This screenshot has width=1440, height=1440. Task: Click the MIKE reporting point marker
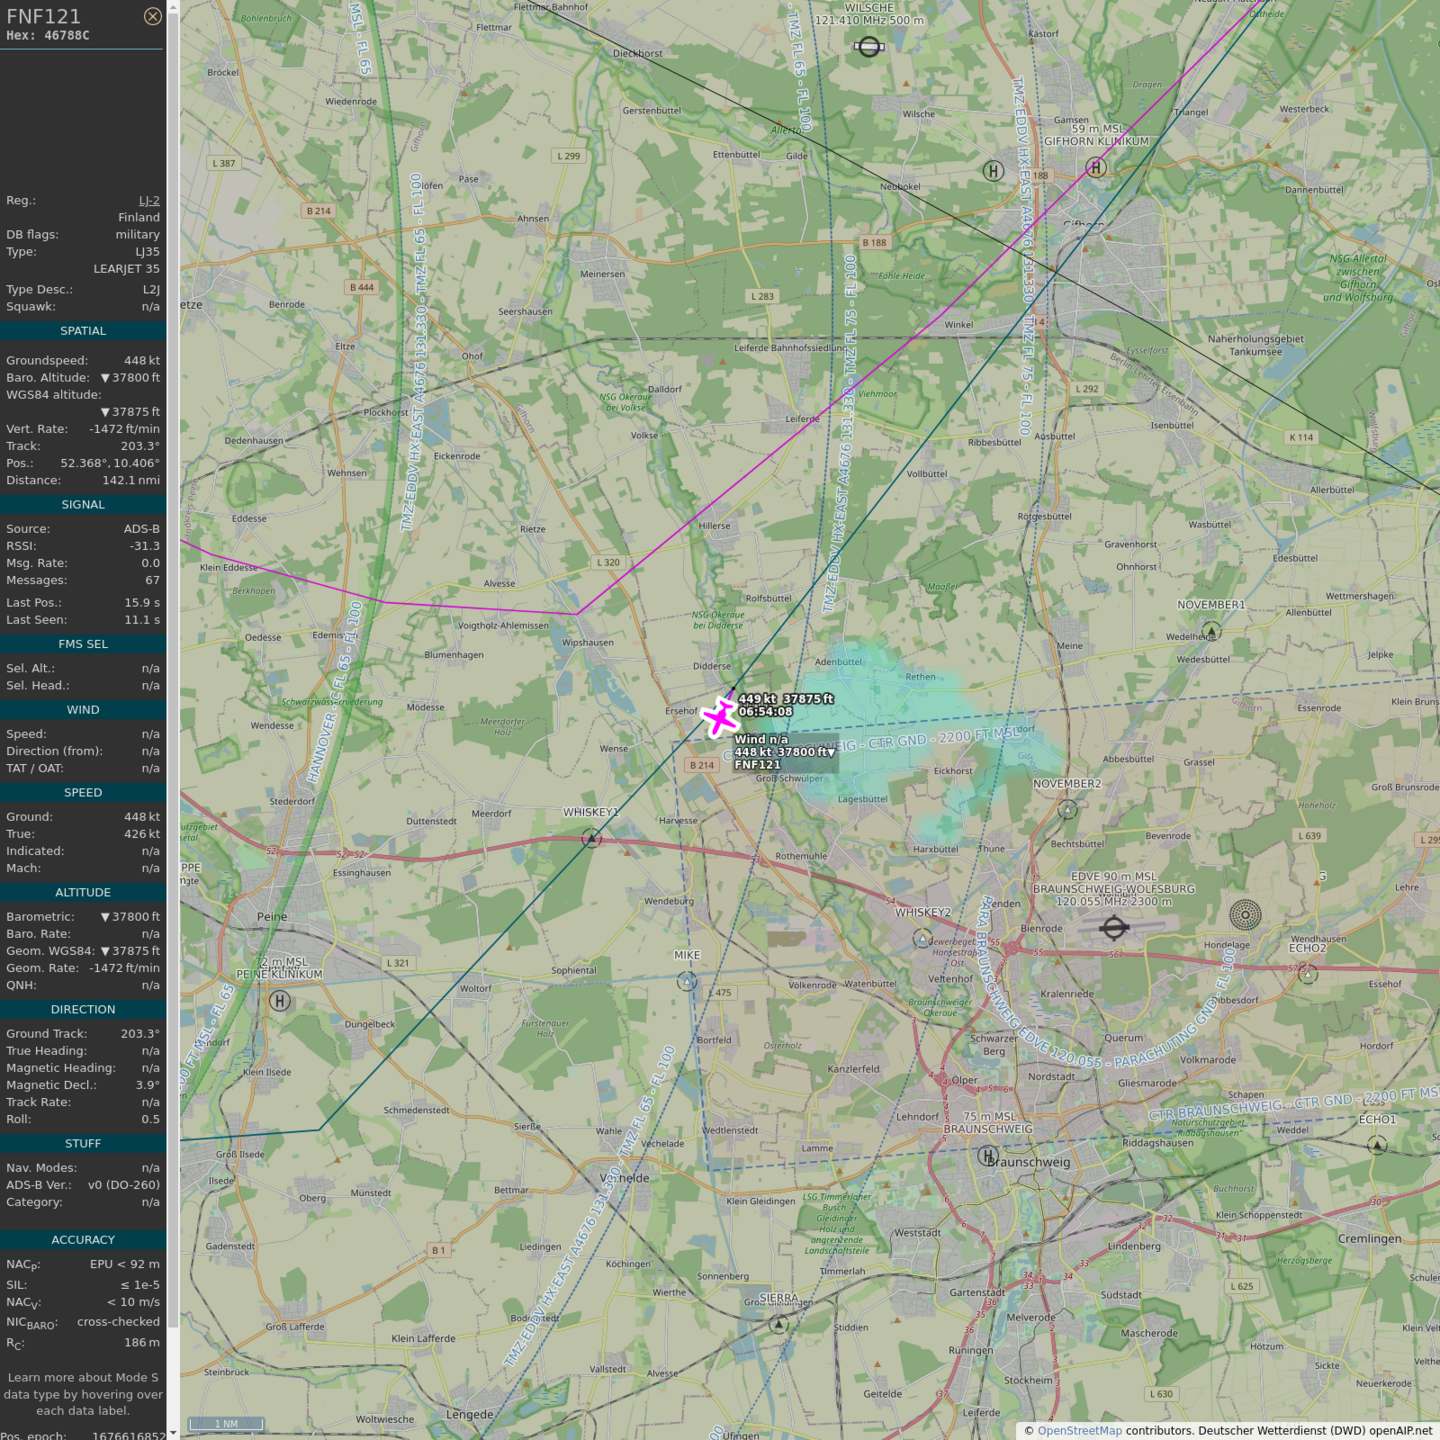[x=687, y=982]
